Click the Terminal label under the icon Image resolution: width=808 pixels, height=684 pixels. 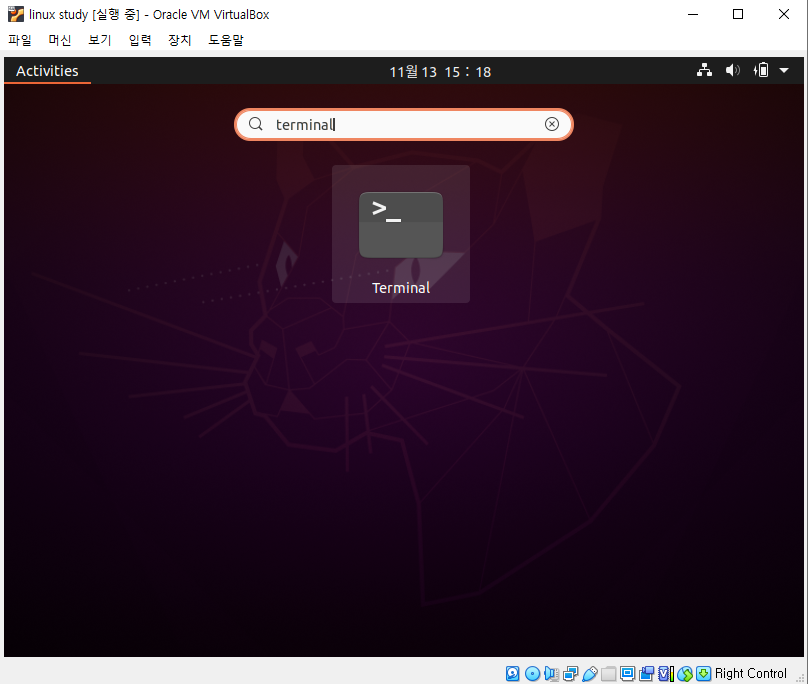click(x=401, y=288)
